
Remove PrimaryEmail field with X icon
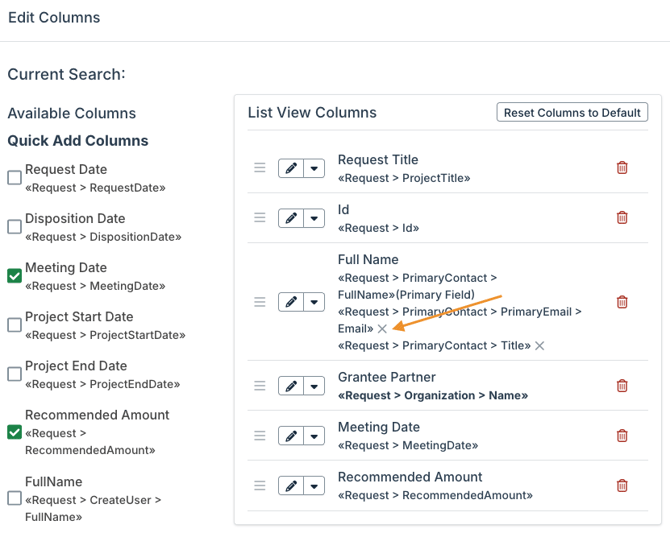382,329
